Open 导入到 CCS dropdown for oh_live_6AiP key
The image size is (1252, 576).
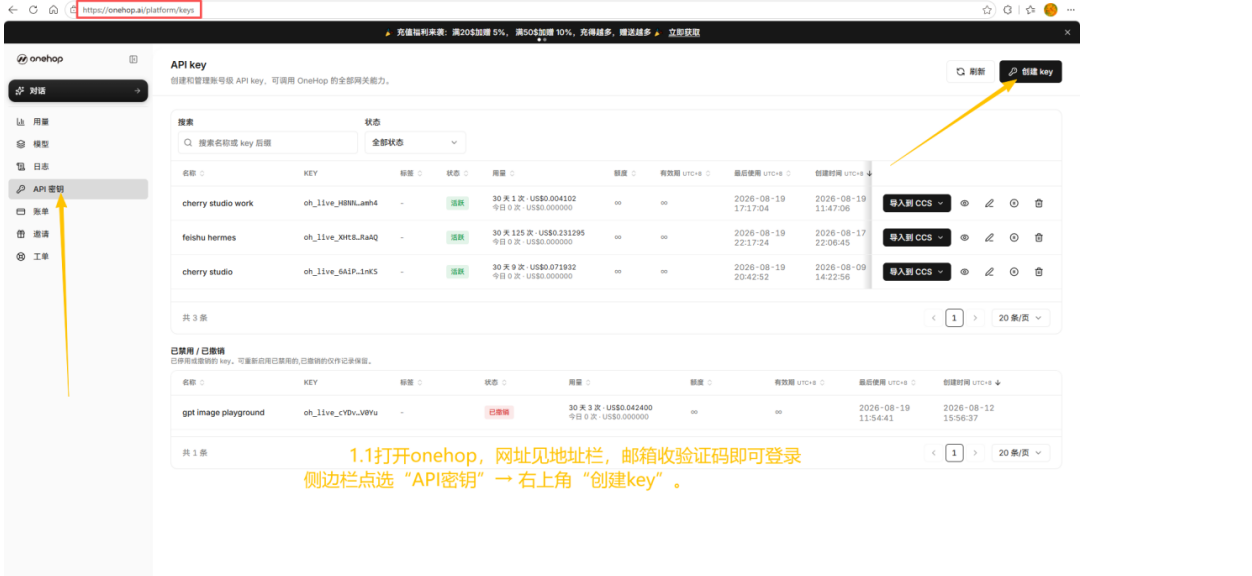pyautogui.click(x=916, y=271)
